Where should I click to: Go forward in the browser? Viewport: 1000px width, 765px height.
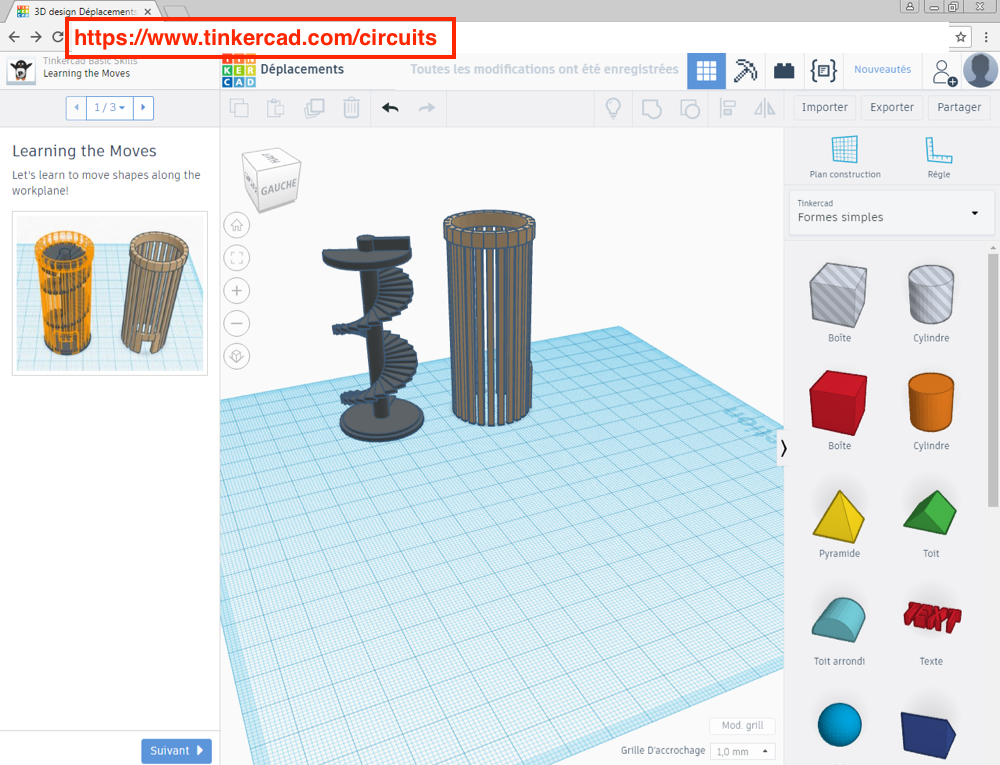(36, 37)
